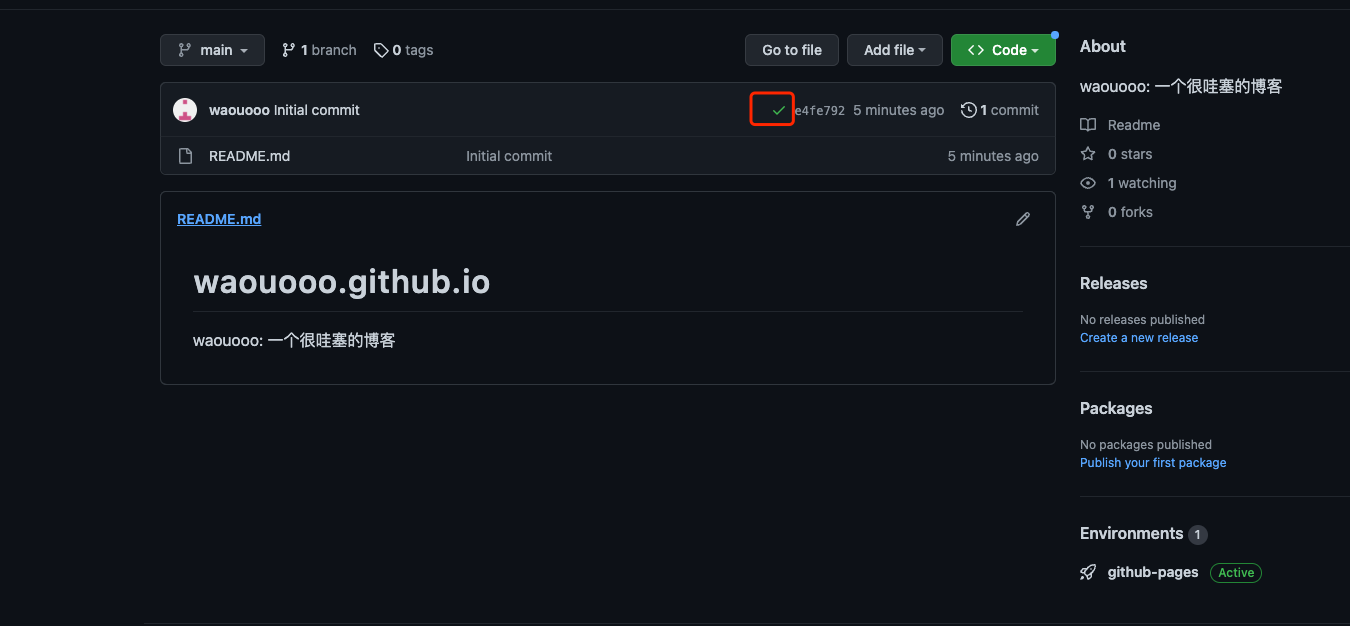The height and width of the screenshot is (626, 1350).
Task: Open Initial commit message in README.md row
Action: (x=509, y=156)
